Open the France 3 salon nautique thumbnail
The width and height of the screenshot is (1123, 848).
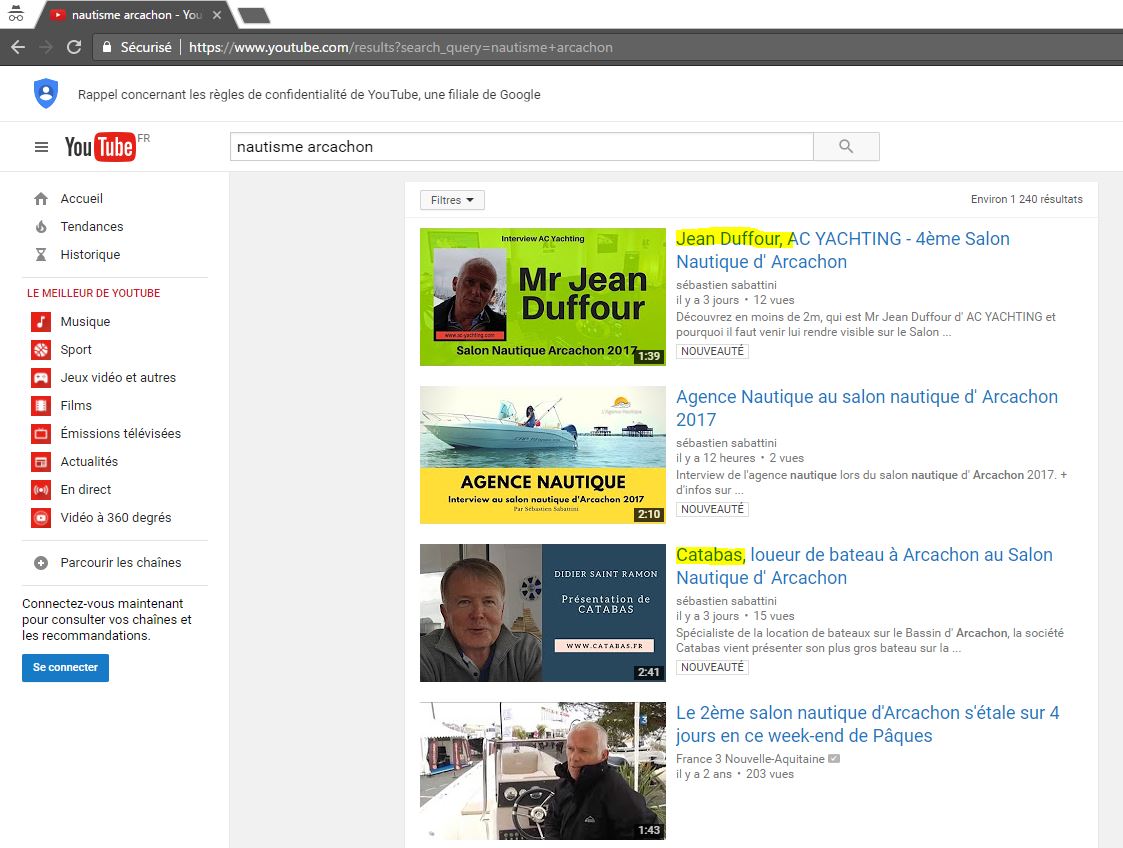(x=543, y=771)
